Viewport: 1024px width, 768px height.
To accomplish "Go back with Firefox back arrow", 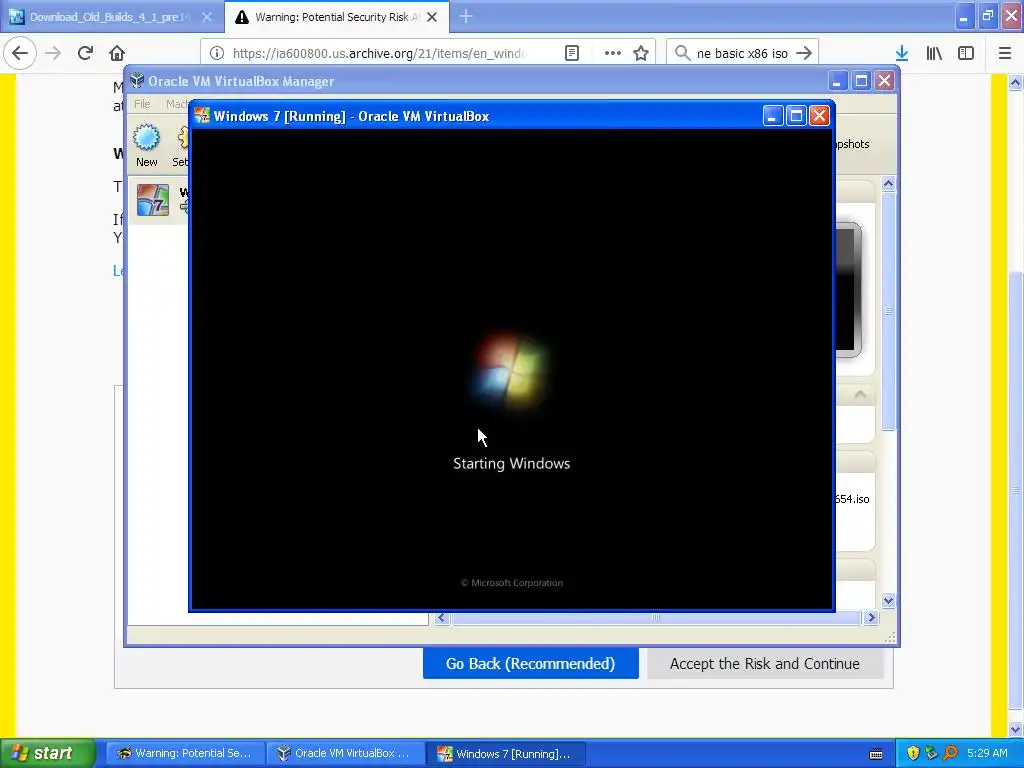I will tap(20, 53).
